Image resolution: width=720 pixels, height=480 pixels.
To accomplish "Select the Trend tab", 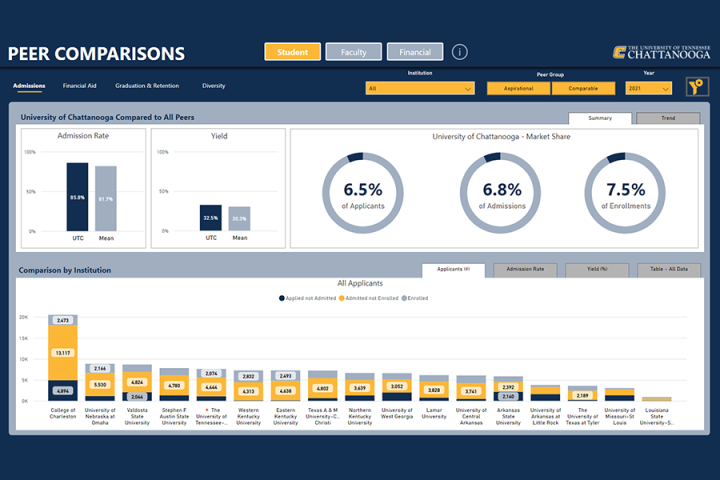I will [668, 118].
